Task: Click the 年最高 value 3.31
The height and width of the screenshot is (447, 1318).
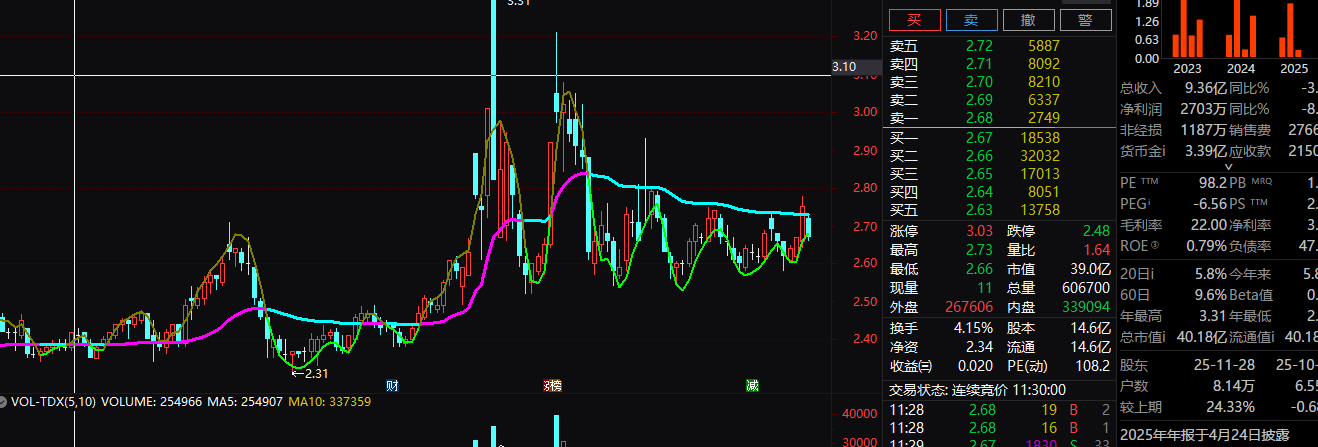Action: click(x=1211, y=316)
